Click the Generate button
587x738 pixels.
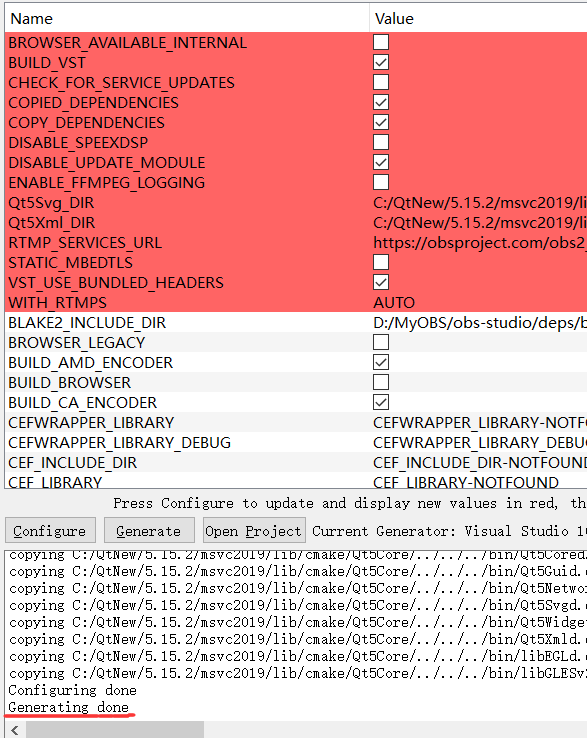point(149,530)
